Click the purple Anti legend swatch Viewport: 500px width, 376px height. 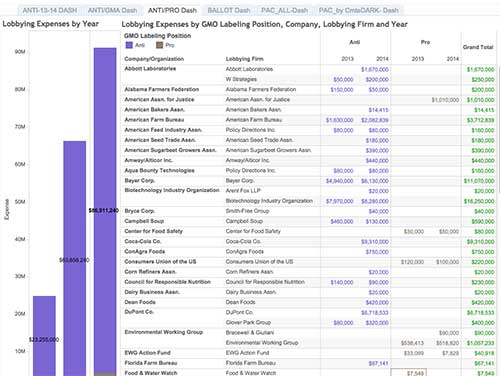click(x=129, y=45)
